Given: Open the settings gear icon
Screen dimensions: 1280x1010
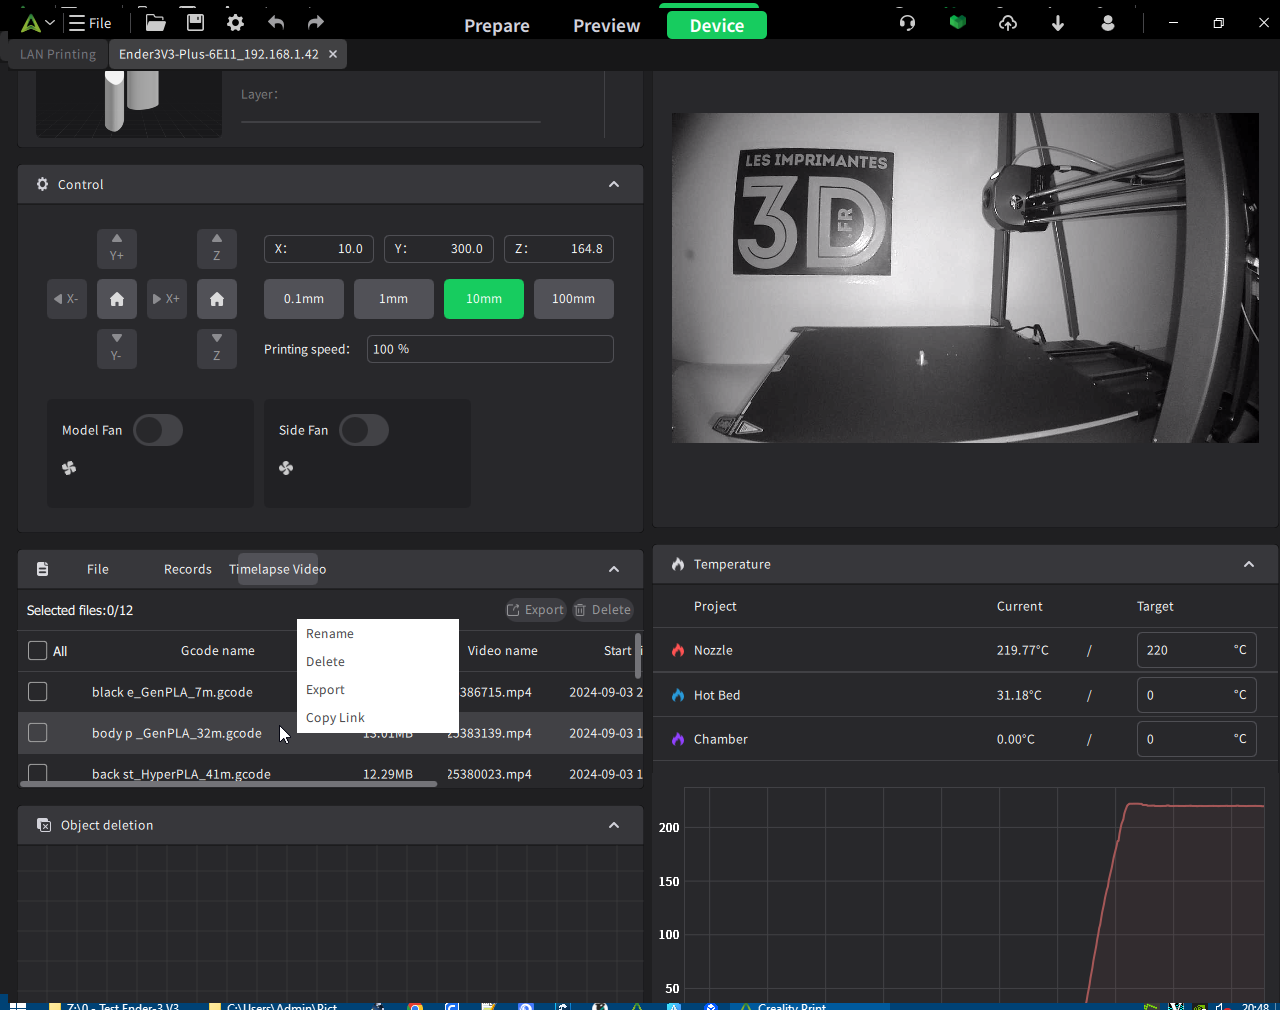Looking at the screenshot, I should (235, 22).
